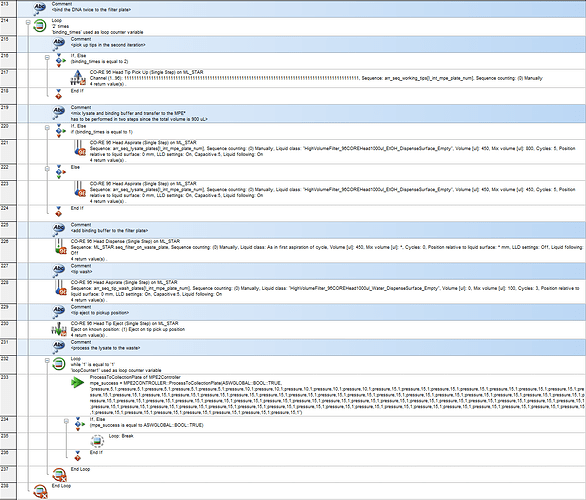Collapse the outer Loop on line 214

(28, 23)
